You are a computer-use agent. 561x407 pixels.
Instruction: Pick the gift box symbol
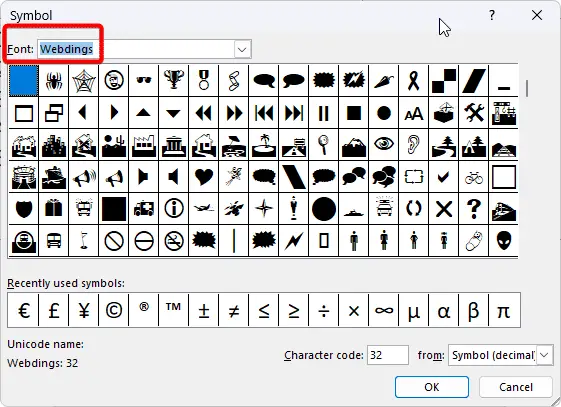[54, 209]
